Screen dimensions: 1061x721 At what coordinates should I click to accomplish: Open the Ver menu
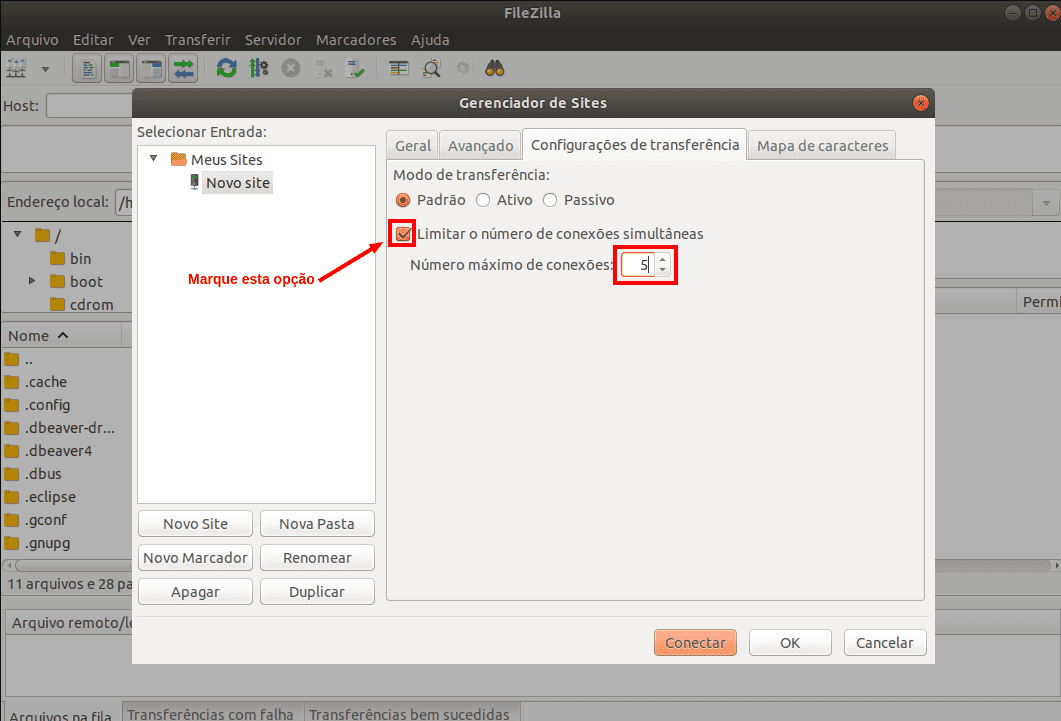click(139, 40)
